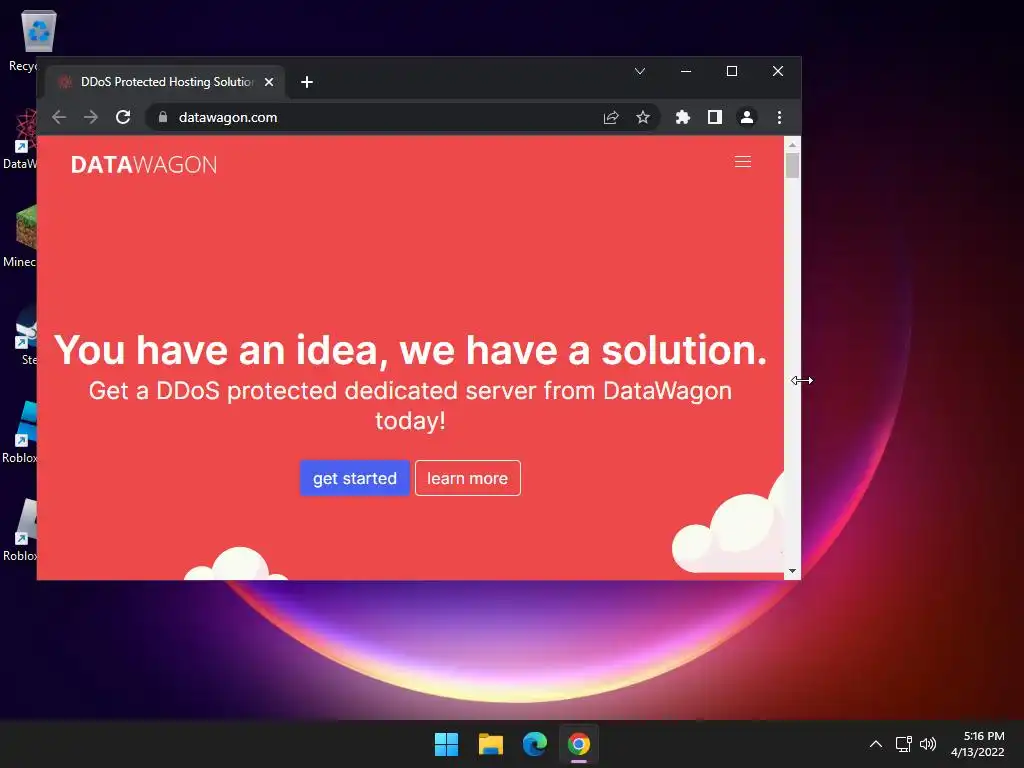This screenshot has width=1024, height=768.
Task: Open the hamburger navigation menu
Action: pos(743,161)
